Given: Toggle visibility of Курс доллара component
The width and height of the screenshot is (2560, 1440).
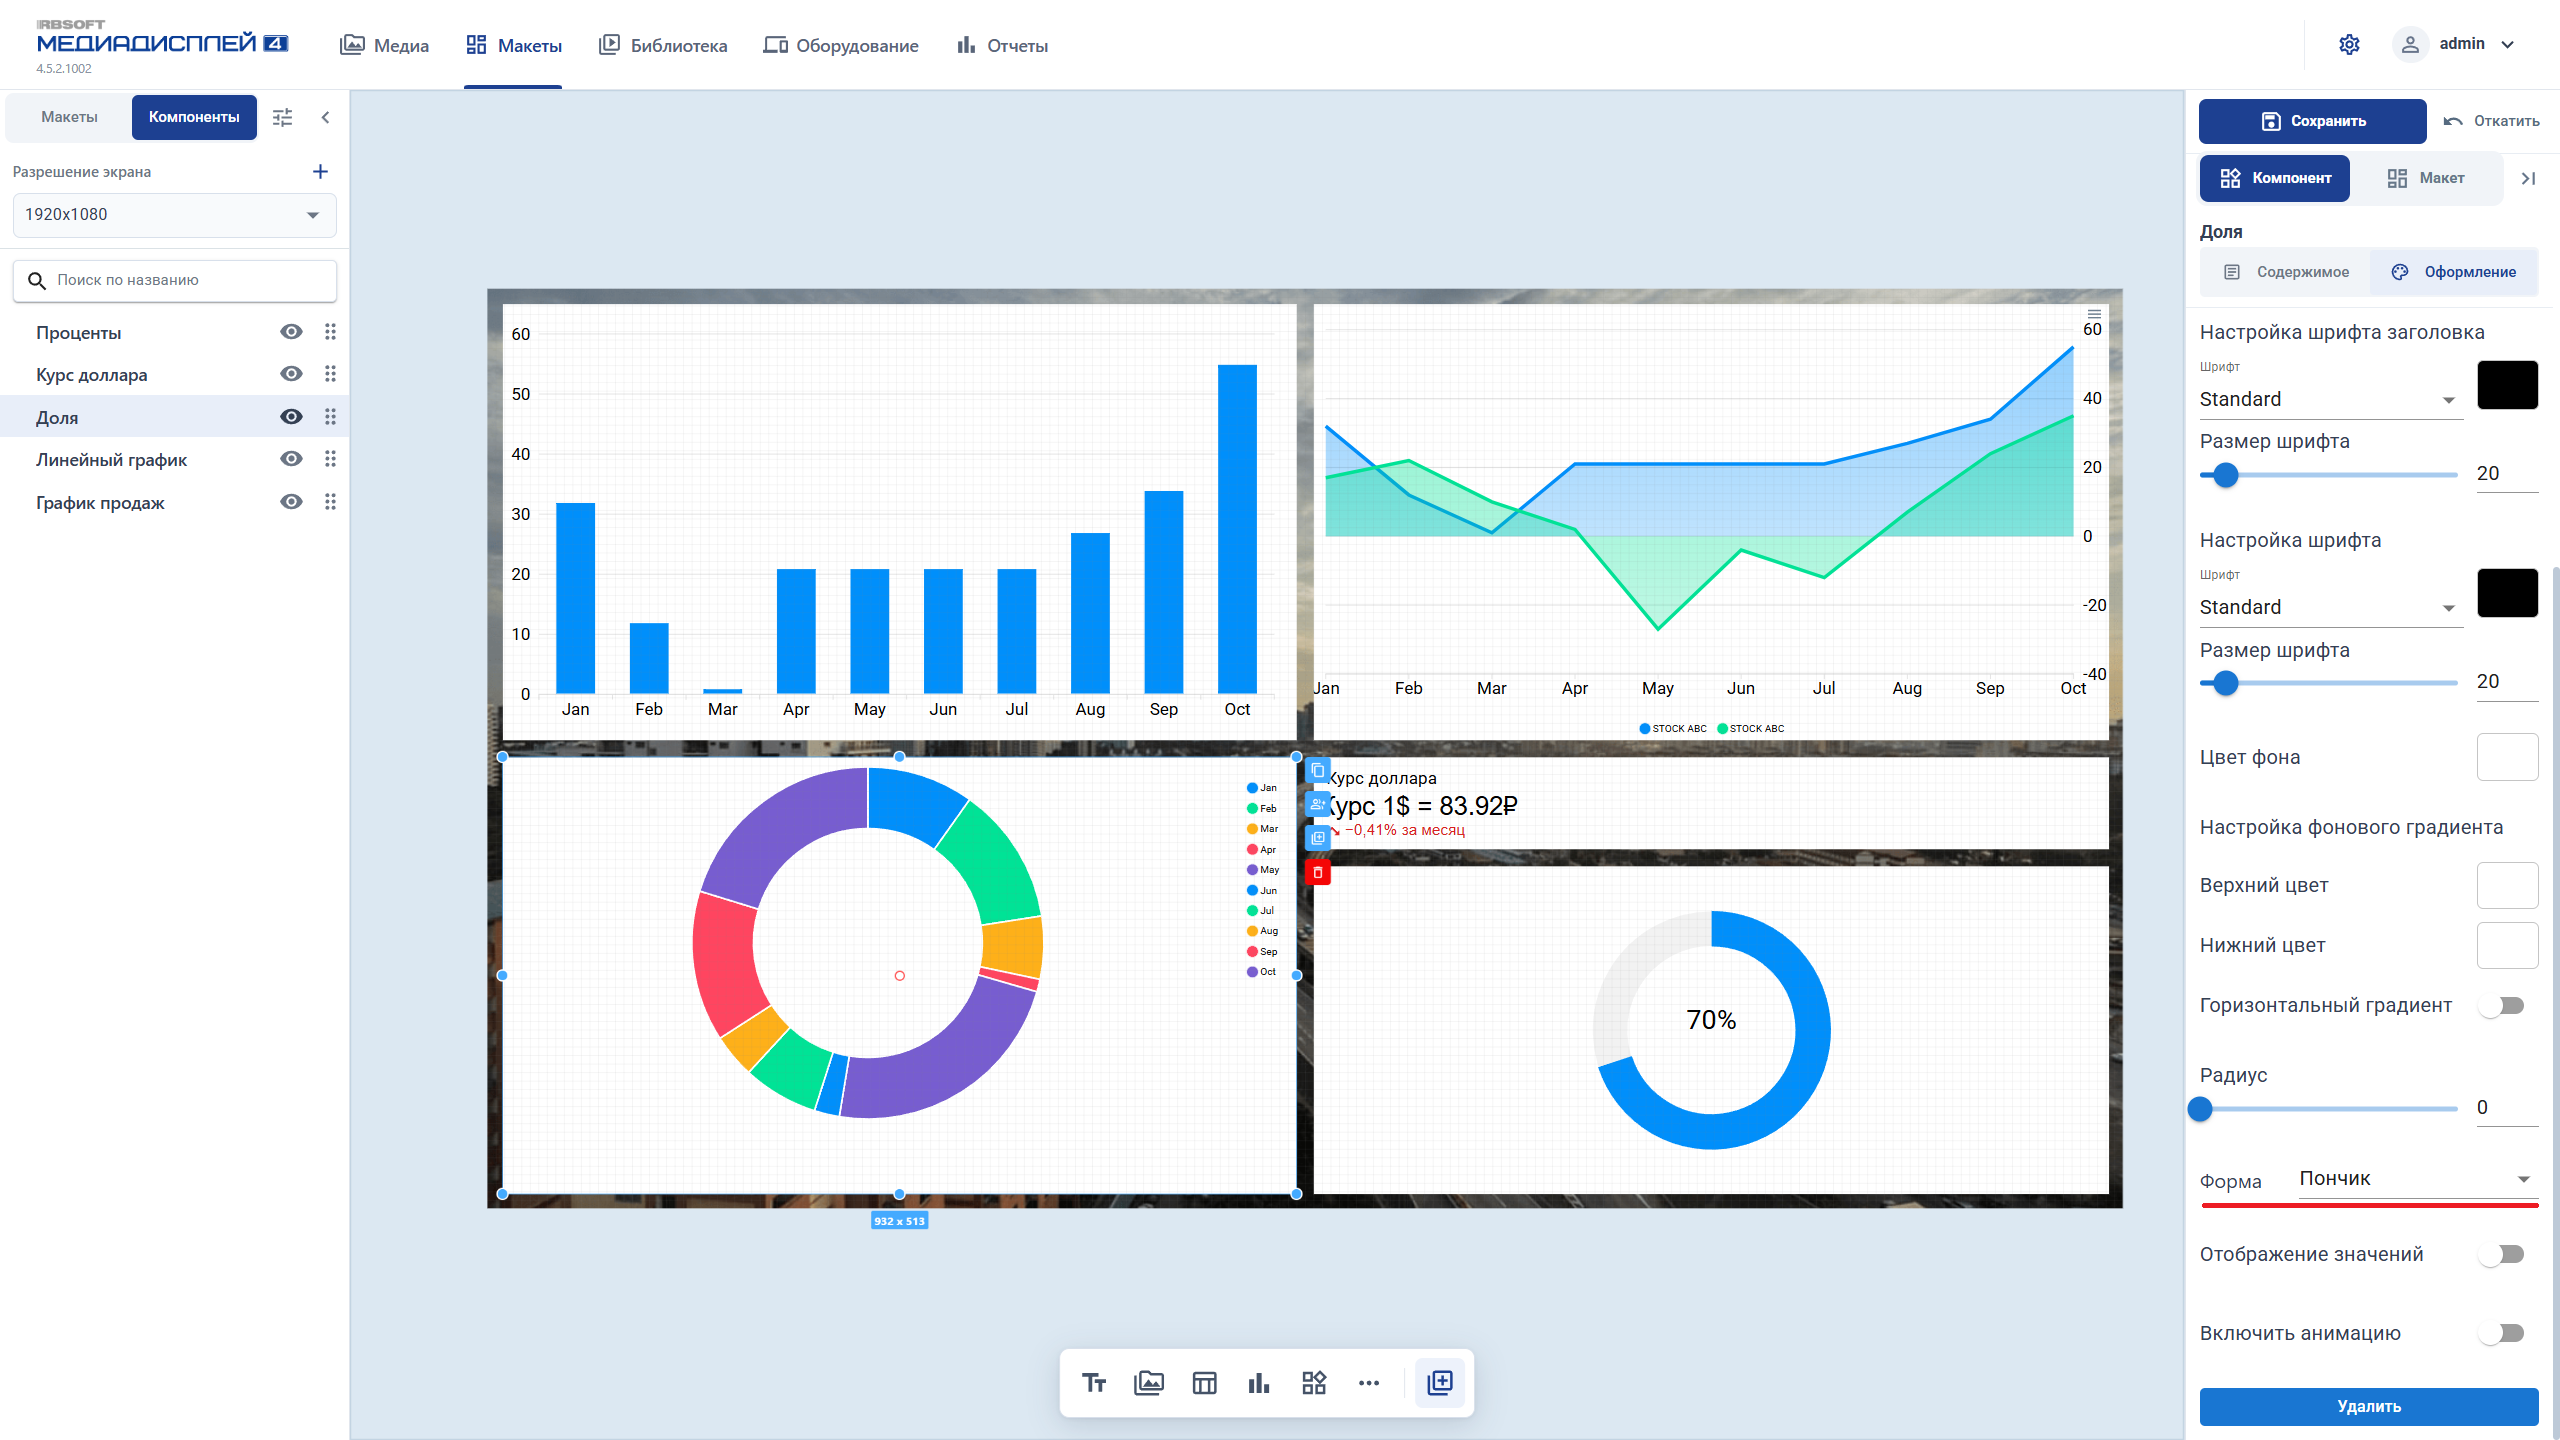Looking at the screenshot, I should pos(291,374).
